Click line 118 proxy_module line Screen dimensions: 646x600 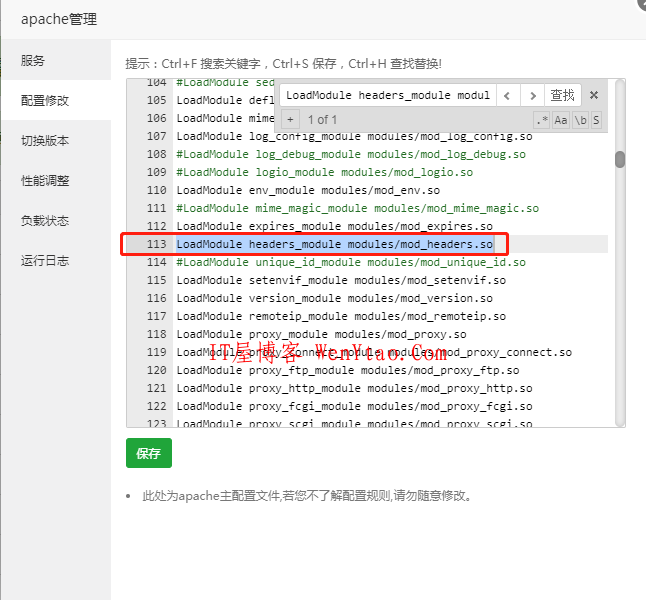point(321,334)
